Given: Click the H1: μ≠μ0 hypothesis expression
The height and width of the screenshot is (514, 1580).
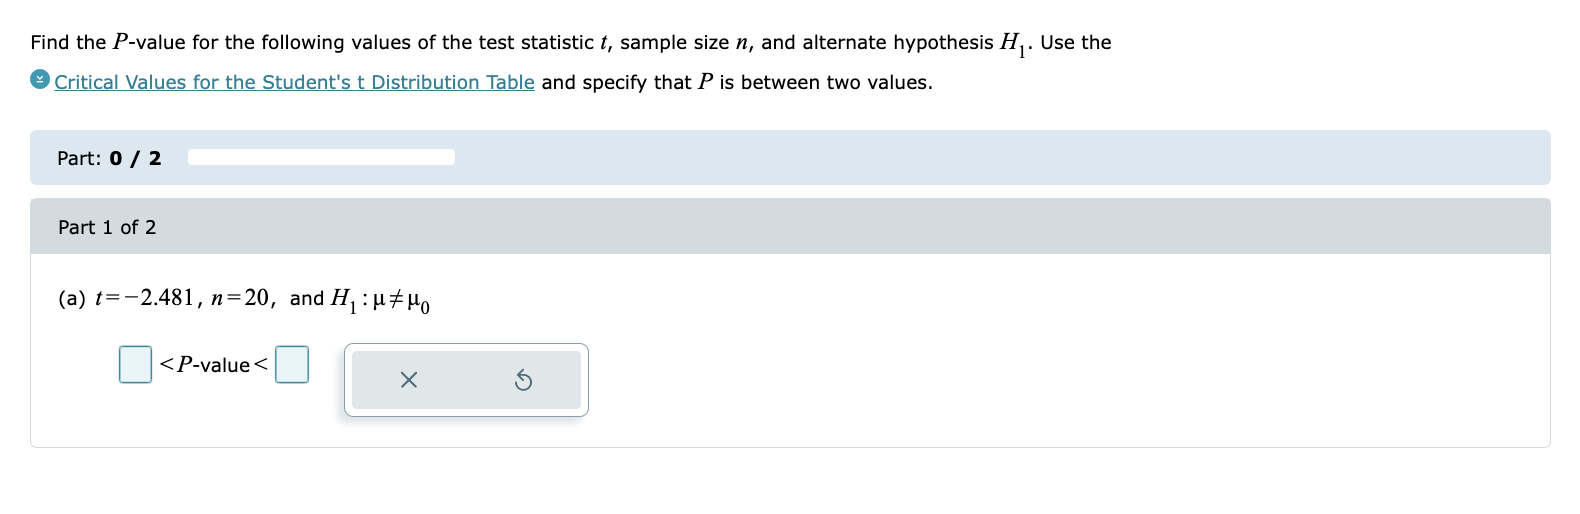Looking at the screenshot, I should click(380, 299).
